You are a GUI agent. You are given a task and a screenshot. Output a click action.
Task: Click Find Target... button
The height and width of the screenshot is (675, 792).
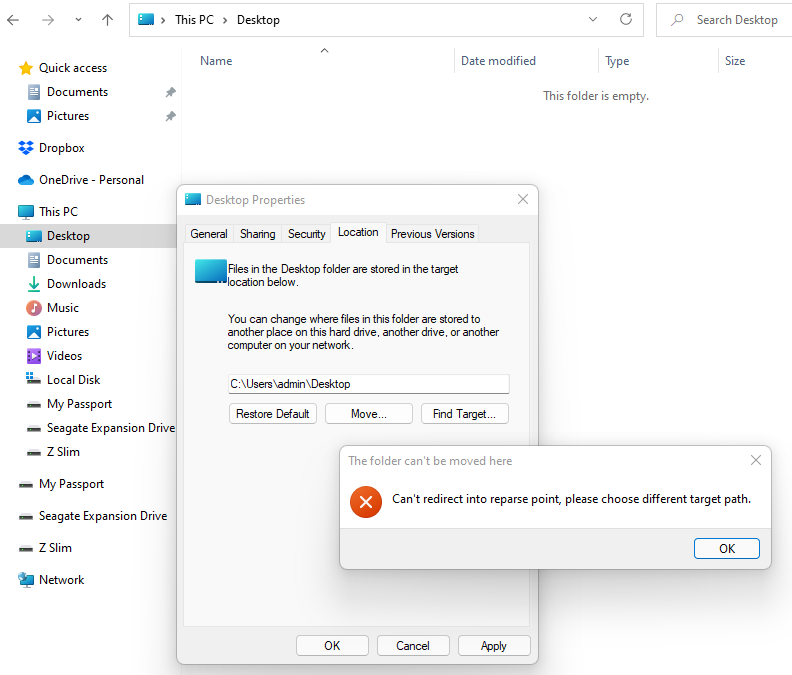pyautogui.click(x=465, y=414)
